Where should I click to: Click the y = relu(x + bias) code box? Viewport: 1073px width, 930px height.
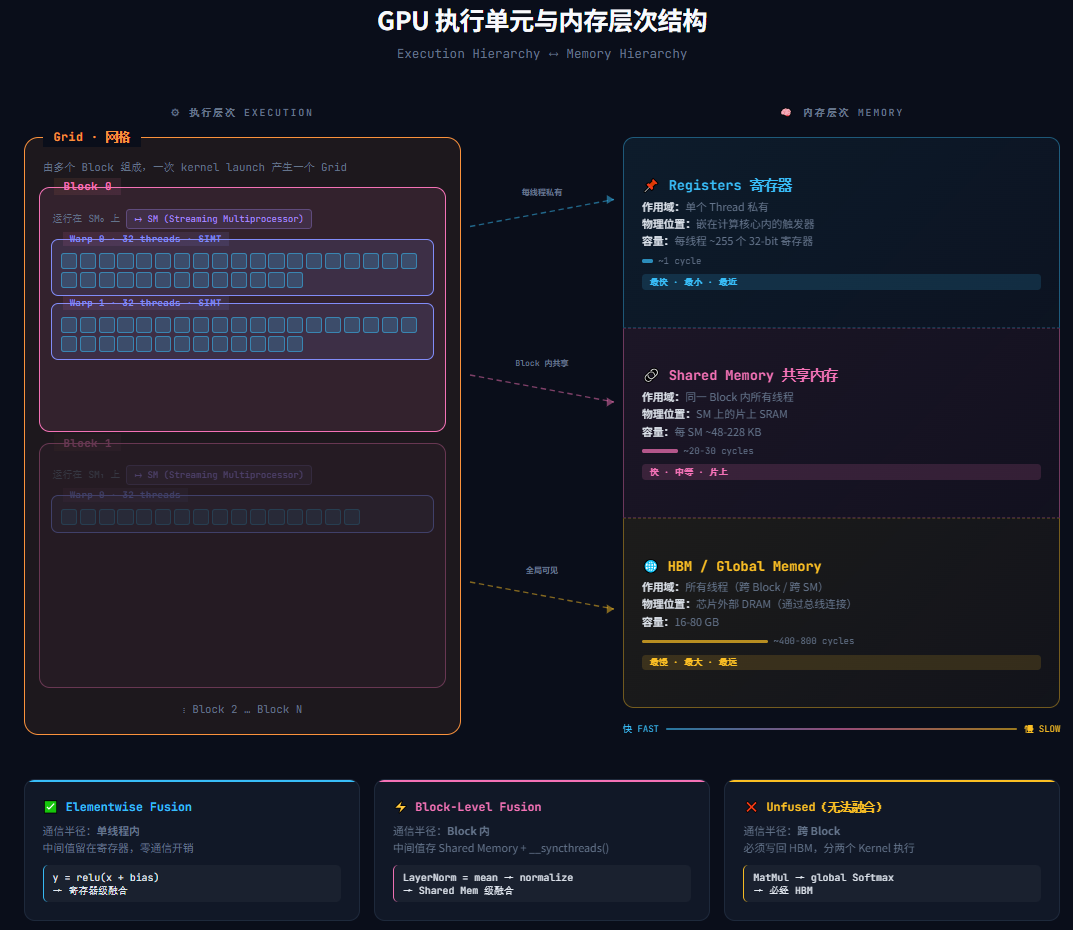(x=192, y=883)
